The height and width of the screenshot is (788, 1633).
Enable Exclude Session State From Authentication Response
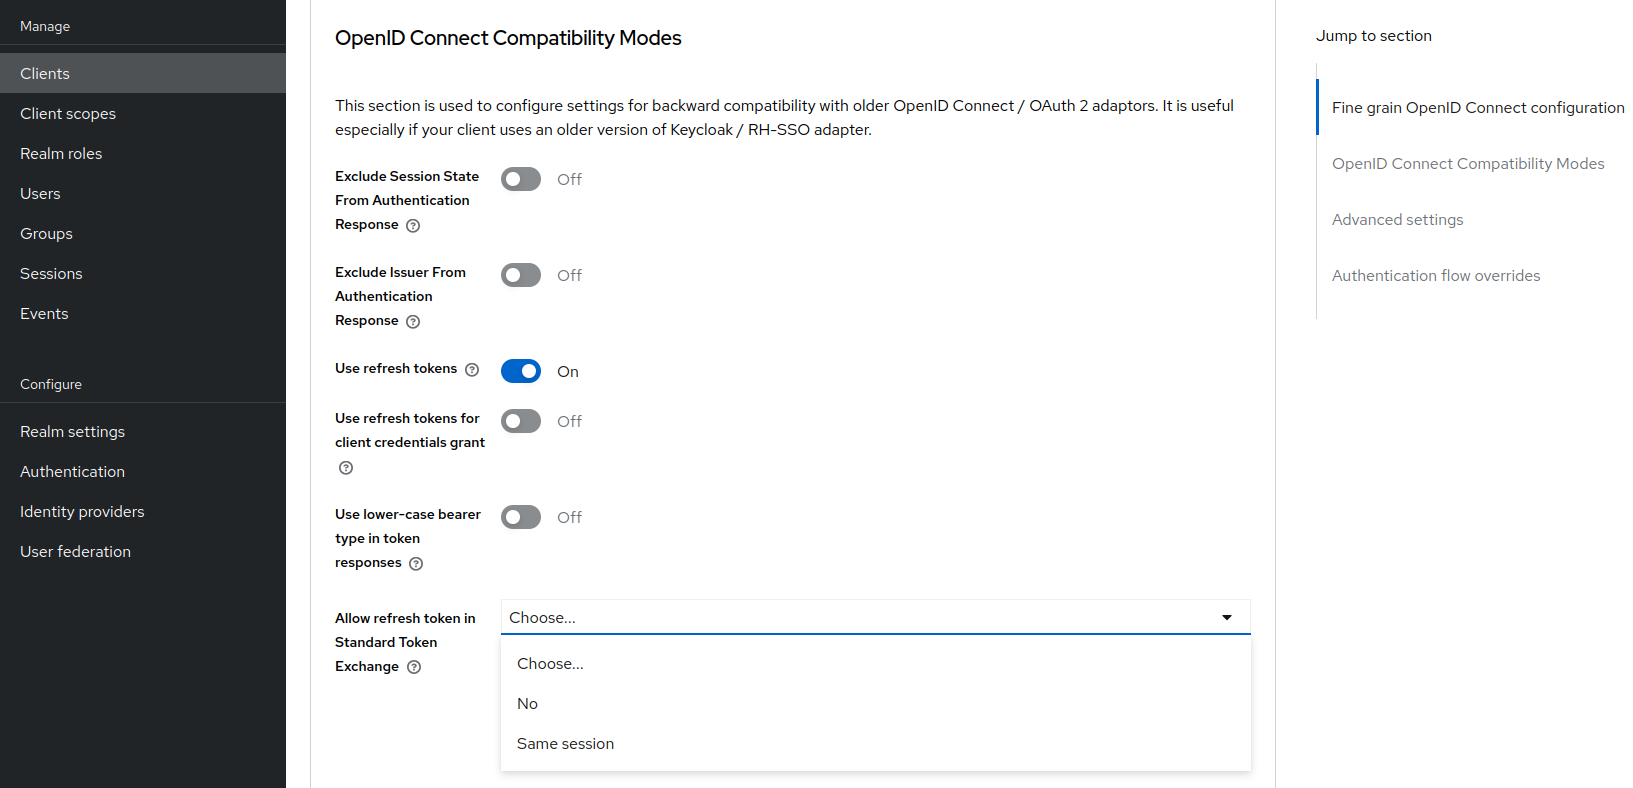click(520, 178)
